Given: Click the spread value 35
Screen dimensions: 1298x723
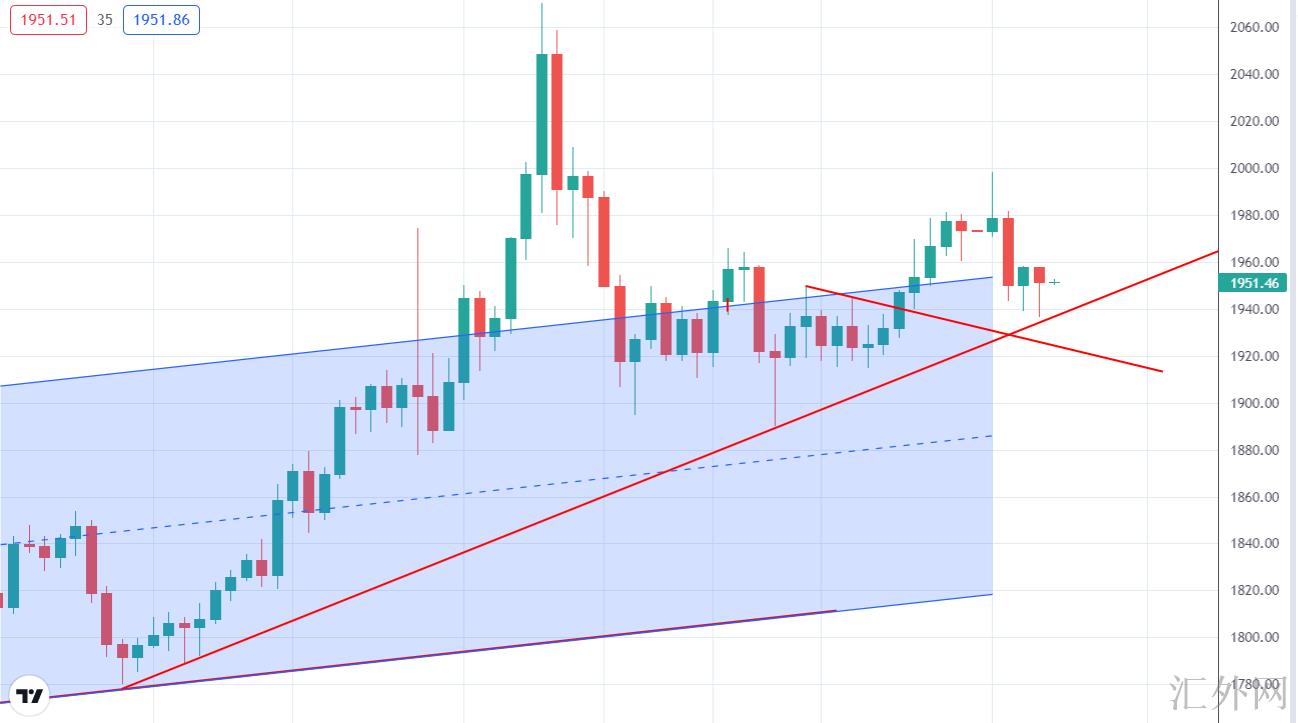Looking at the screenshot, I should tap(105, 20).
